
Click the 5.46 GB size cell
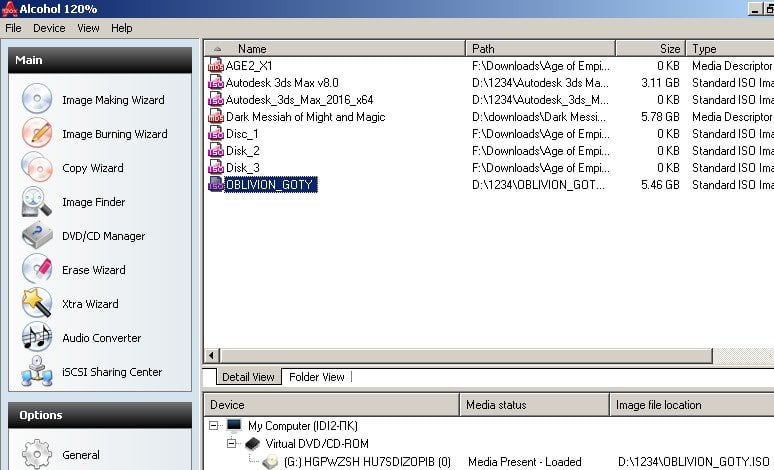[x=660, y=185]
